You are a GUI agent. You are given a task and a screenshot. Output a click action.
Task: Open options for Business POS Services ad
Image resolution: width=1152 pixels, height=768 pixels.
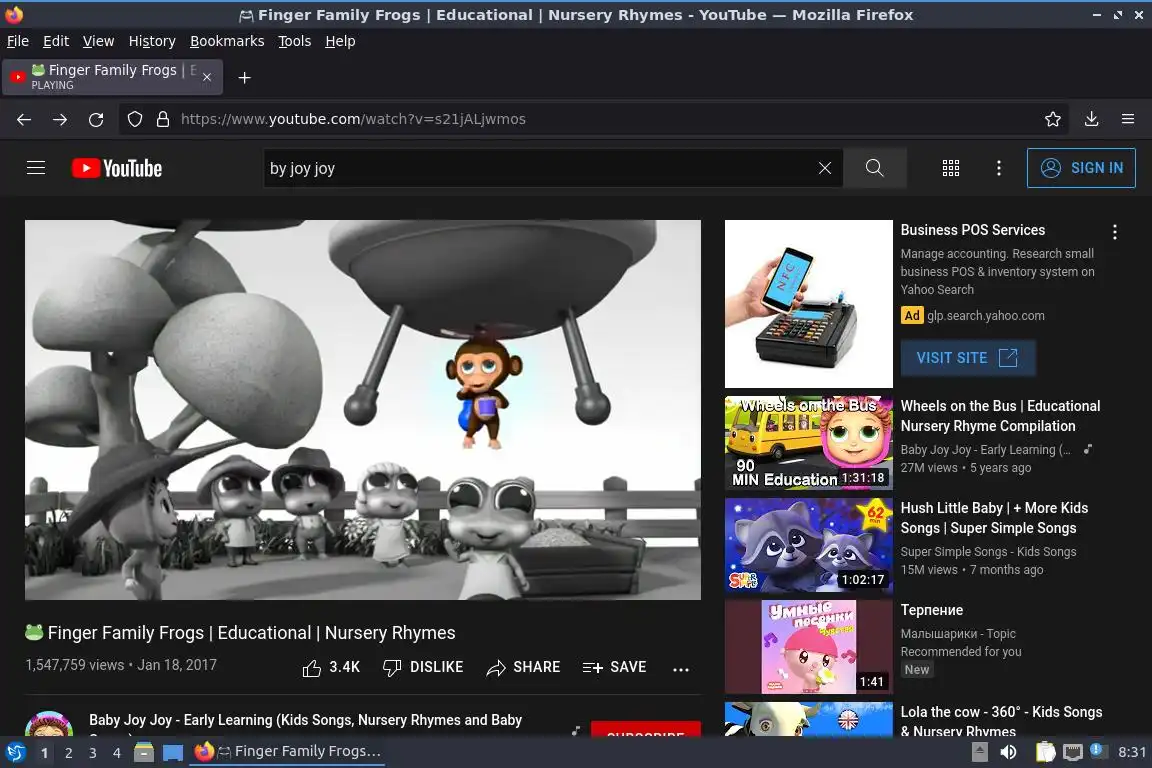pyautogui.click(x=1115, y=232)
